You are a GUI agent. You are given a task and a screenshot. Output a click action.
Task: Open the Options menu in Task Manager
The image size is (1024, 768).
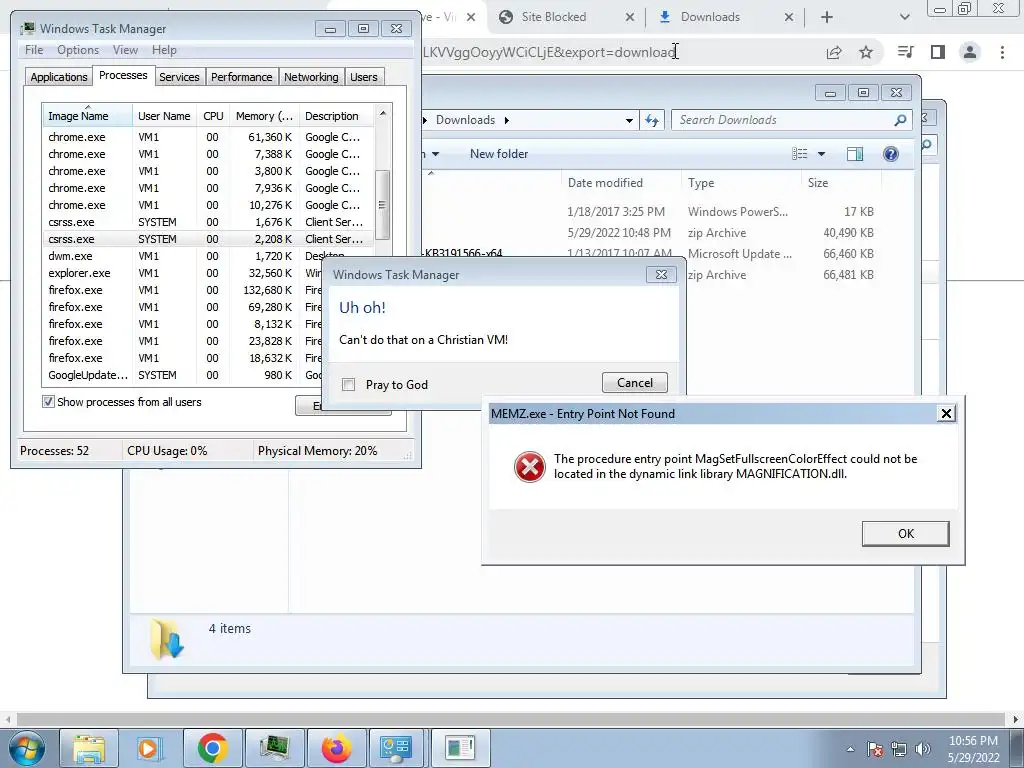(78, 50)
